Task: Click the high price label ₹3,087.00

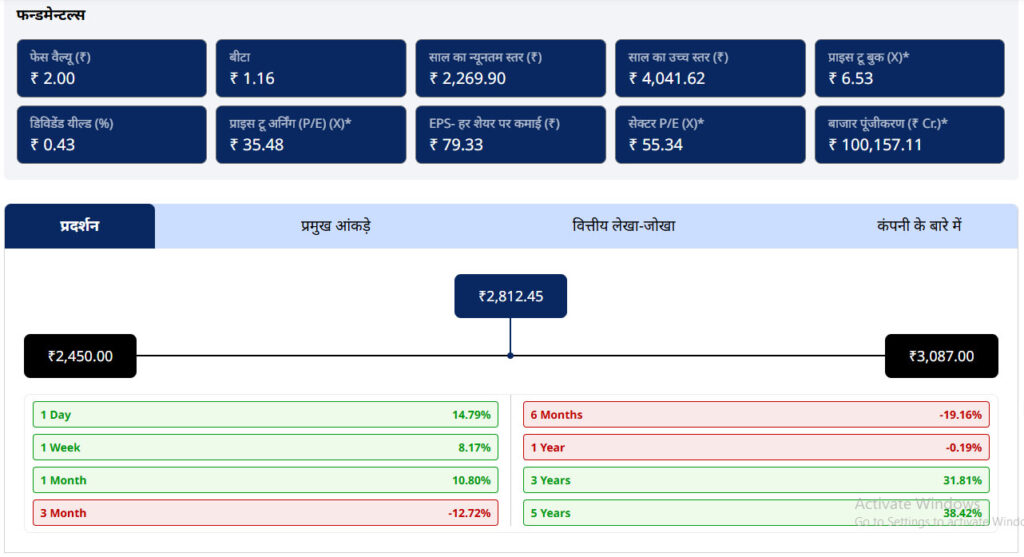Action: pos(941,356)
